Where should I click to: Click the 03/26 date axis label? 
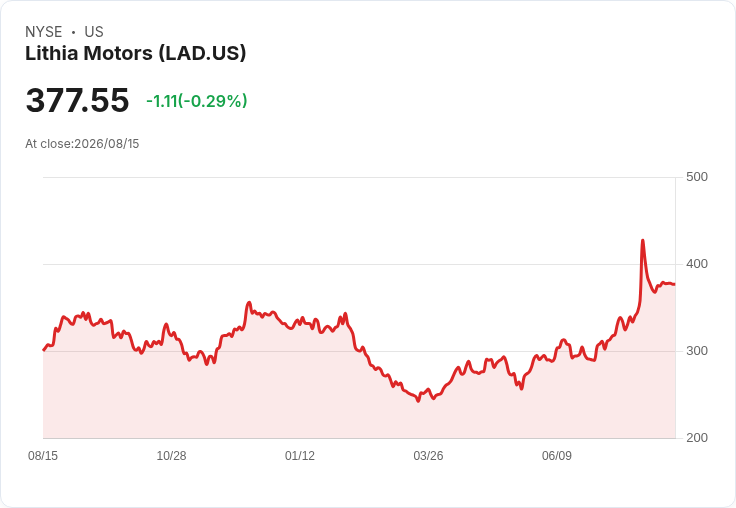click(x=428, y=455)
